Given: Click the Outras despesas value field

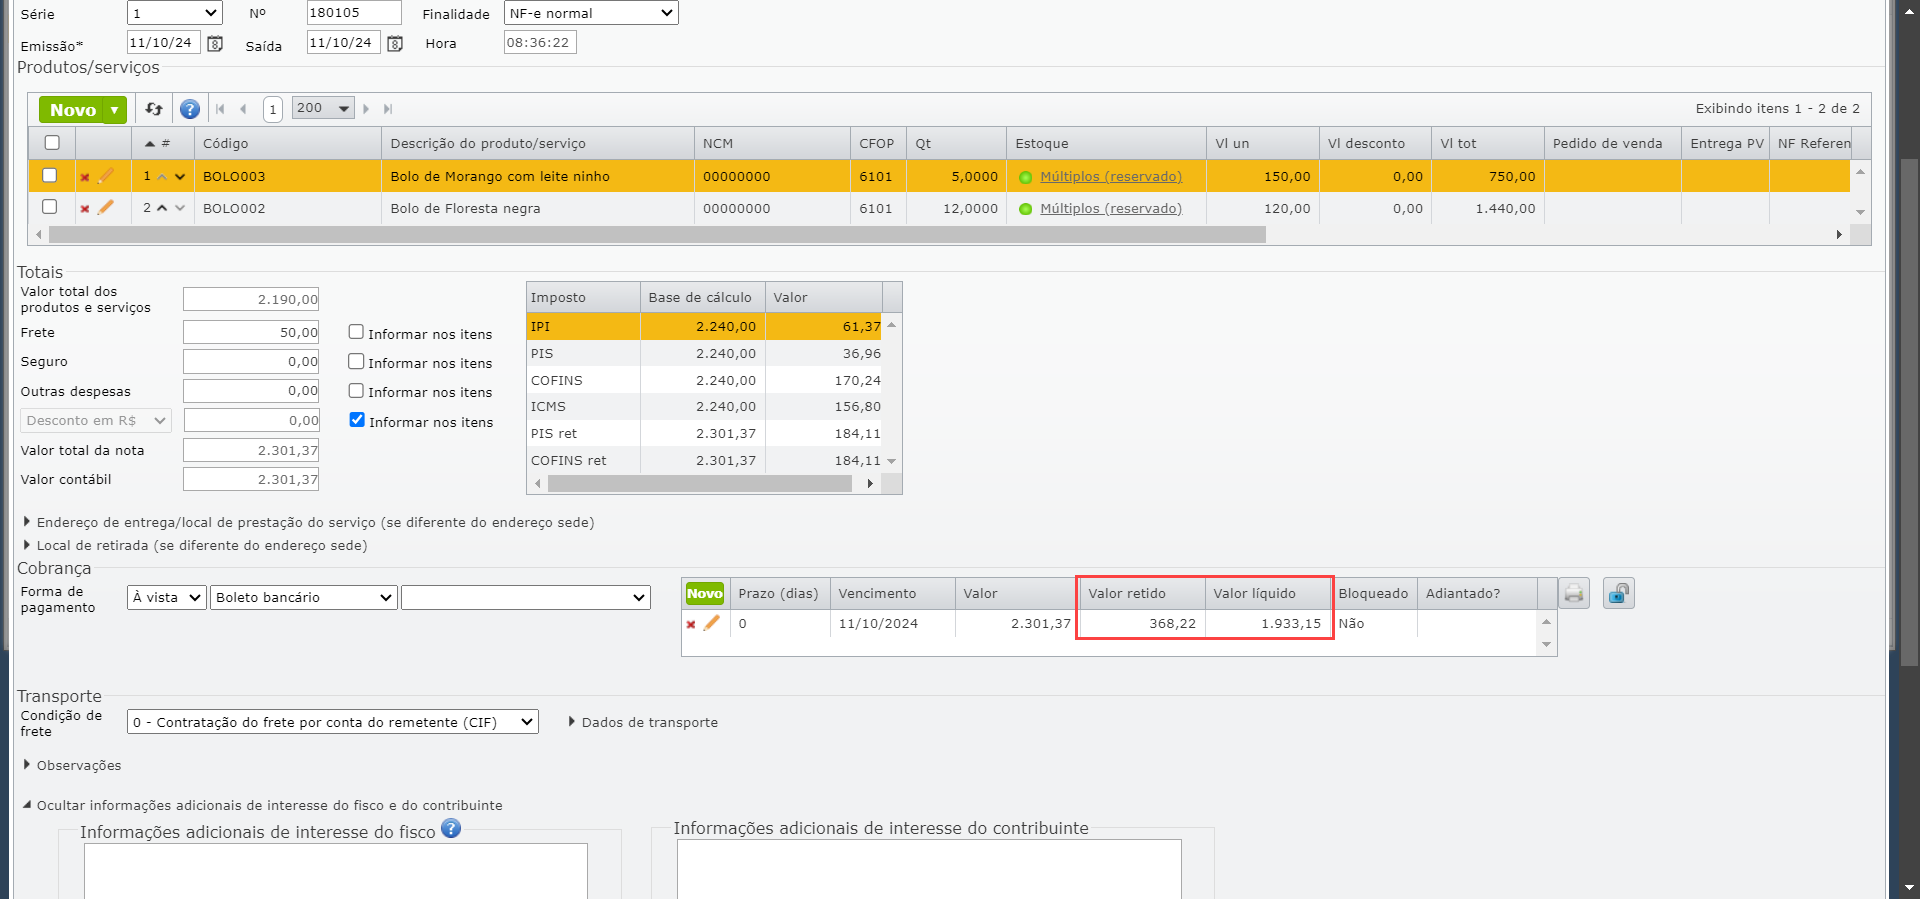Looking at the screenshot, I should 251,391.
